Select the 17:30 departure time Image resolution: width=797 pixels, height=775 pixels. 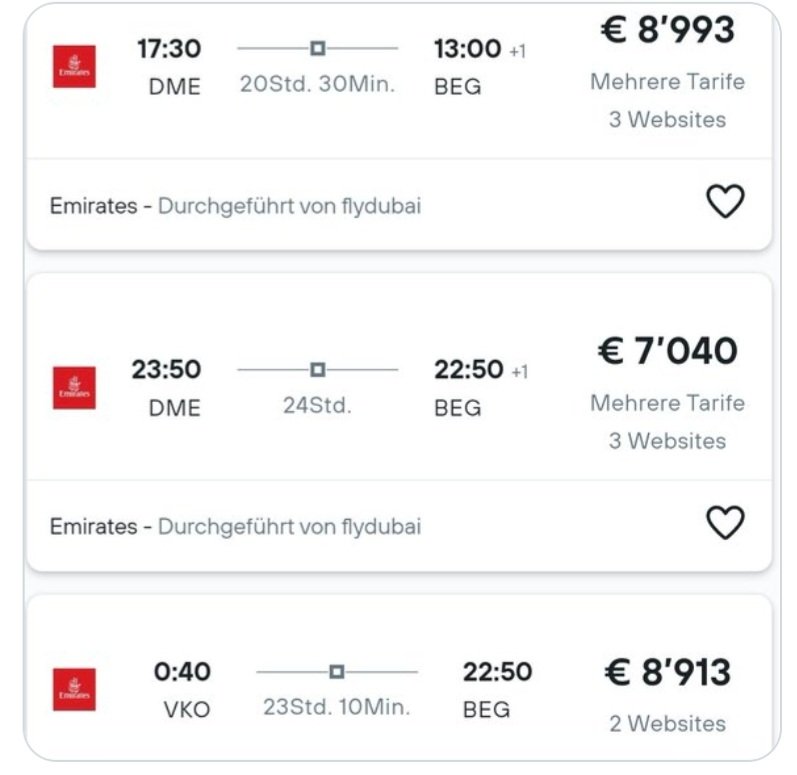[x=168, y=48]
